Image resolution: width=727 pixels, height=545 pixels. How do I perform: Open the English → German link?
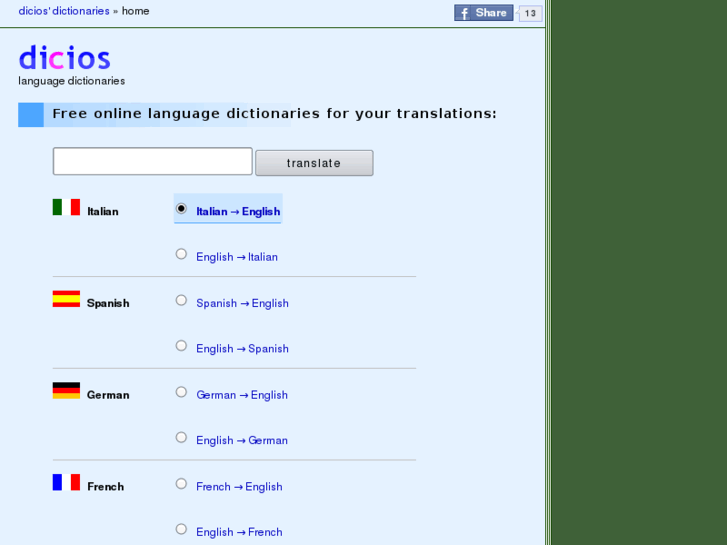tap(242, 441)
